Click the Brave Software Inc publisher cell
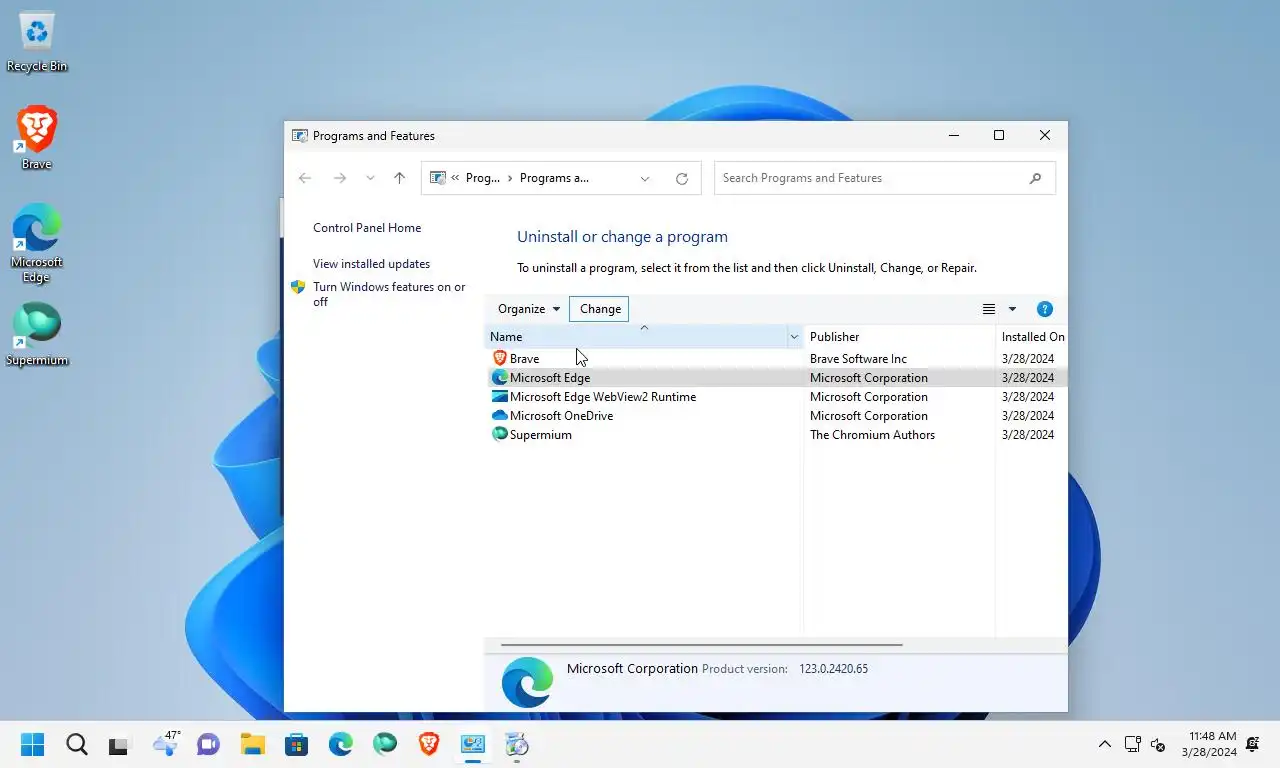Image resolution: width=1280 pixels, height=768 pixels. pos(858,359)
